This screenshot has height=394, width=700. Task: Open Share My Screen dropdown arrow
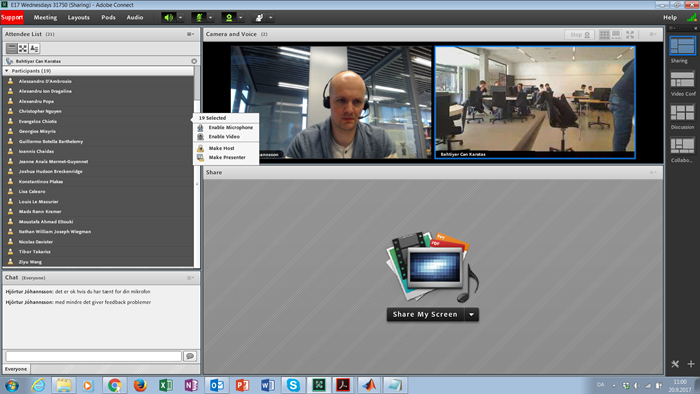tap(471, 315)
